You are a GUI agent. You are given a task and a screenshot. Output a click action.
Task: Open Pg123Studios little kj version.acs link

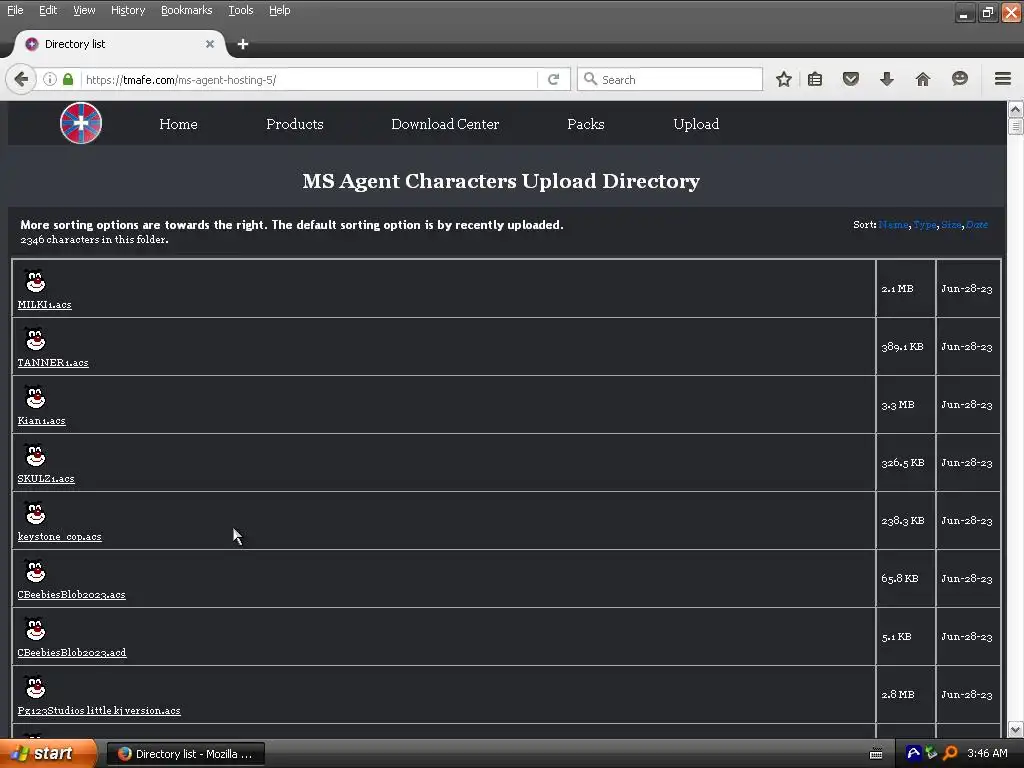99,711
